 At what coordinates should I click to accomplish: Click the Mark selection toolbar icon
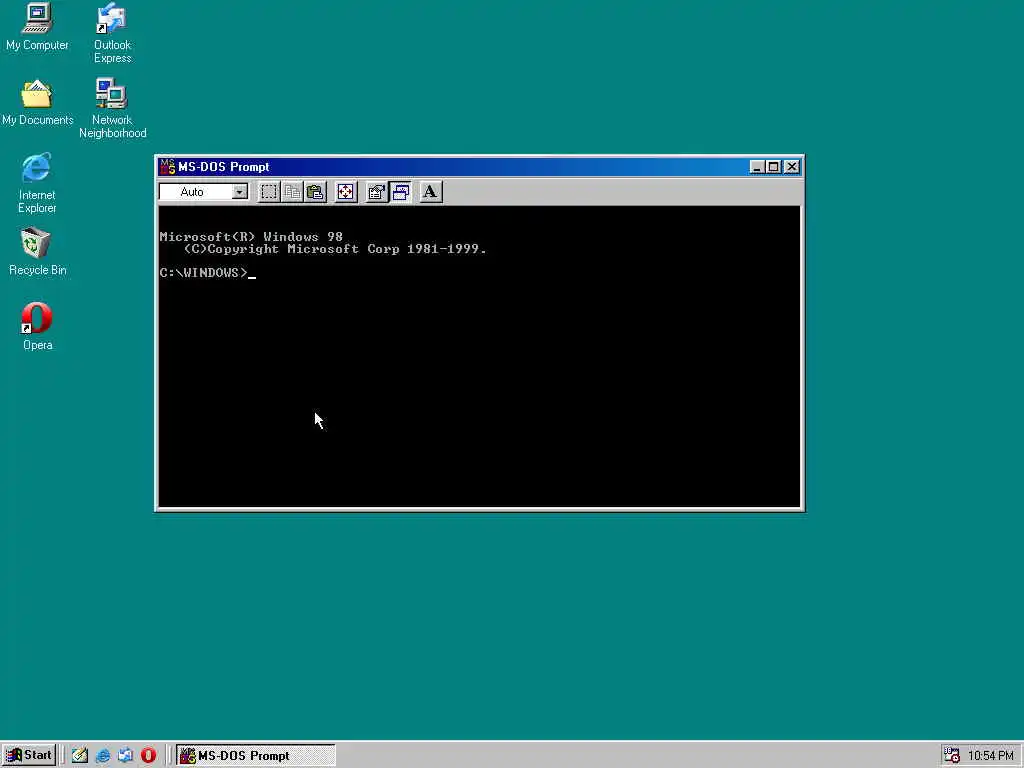tap(268, 192)
